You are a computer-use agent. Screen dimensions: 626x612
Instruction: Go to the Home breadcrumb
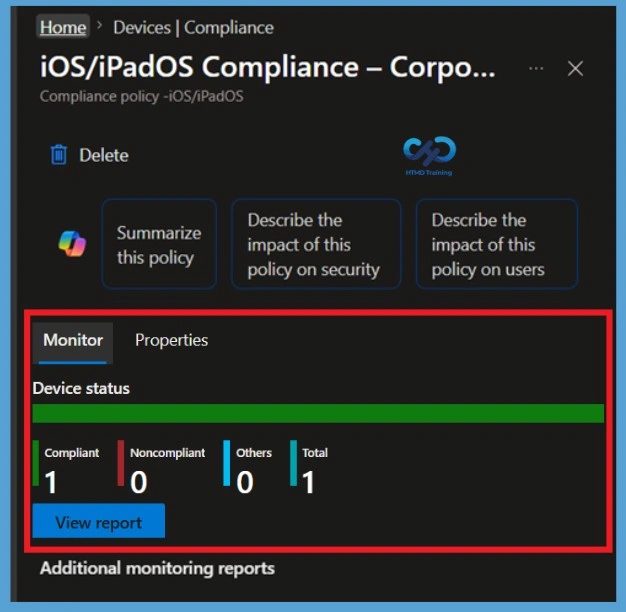tap(63, 28)
